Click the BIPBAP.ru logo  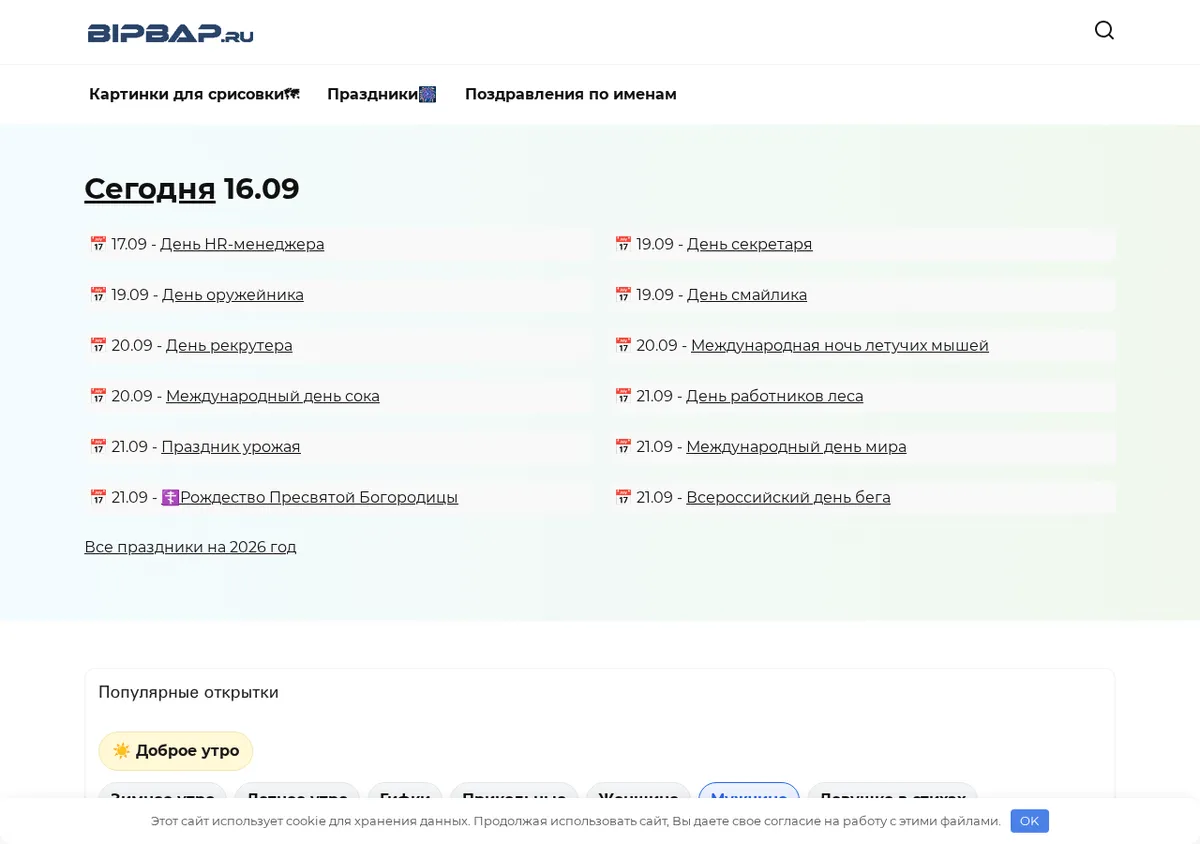click(x=170, y=33)
